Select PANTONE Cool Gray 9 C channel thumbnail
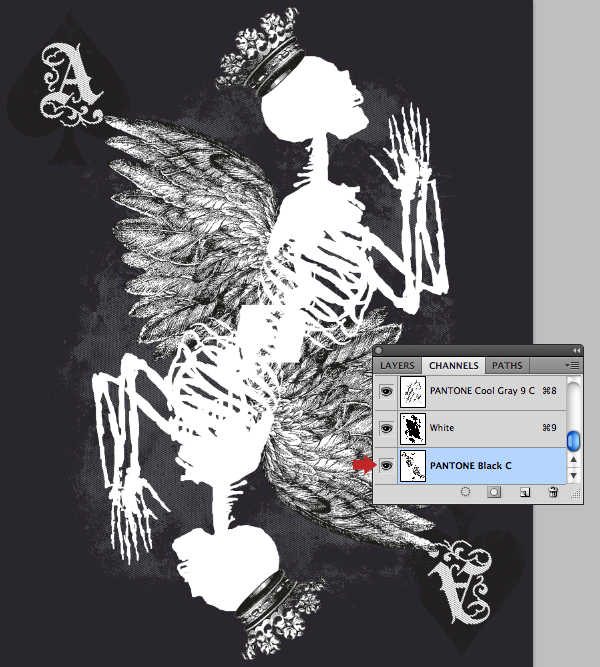The image size is (600, 667). coord(413,392)
